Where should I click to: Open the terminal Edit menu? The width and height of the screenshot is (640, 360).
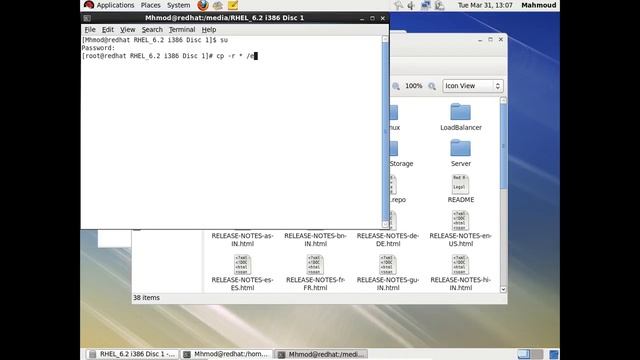click(x=108, y=29)
